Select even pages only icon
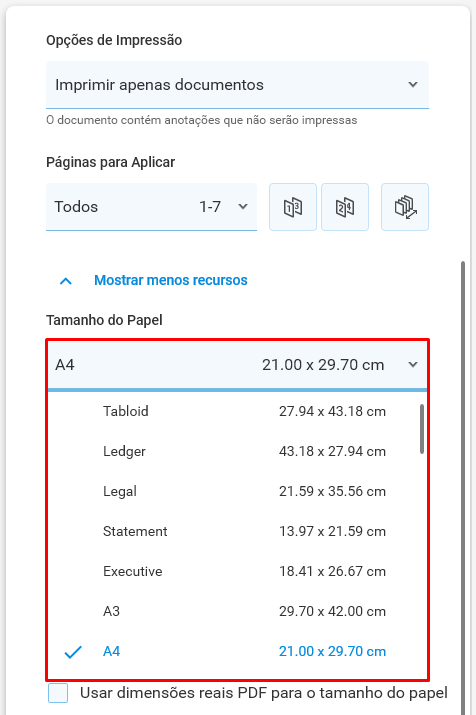 tap(345, 207)
